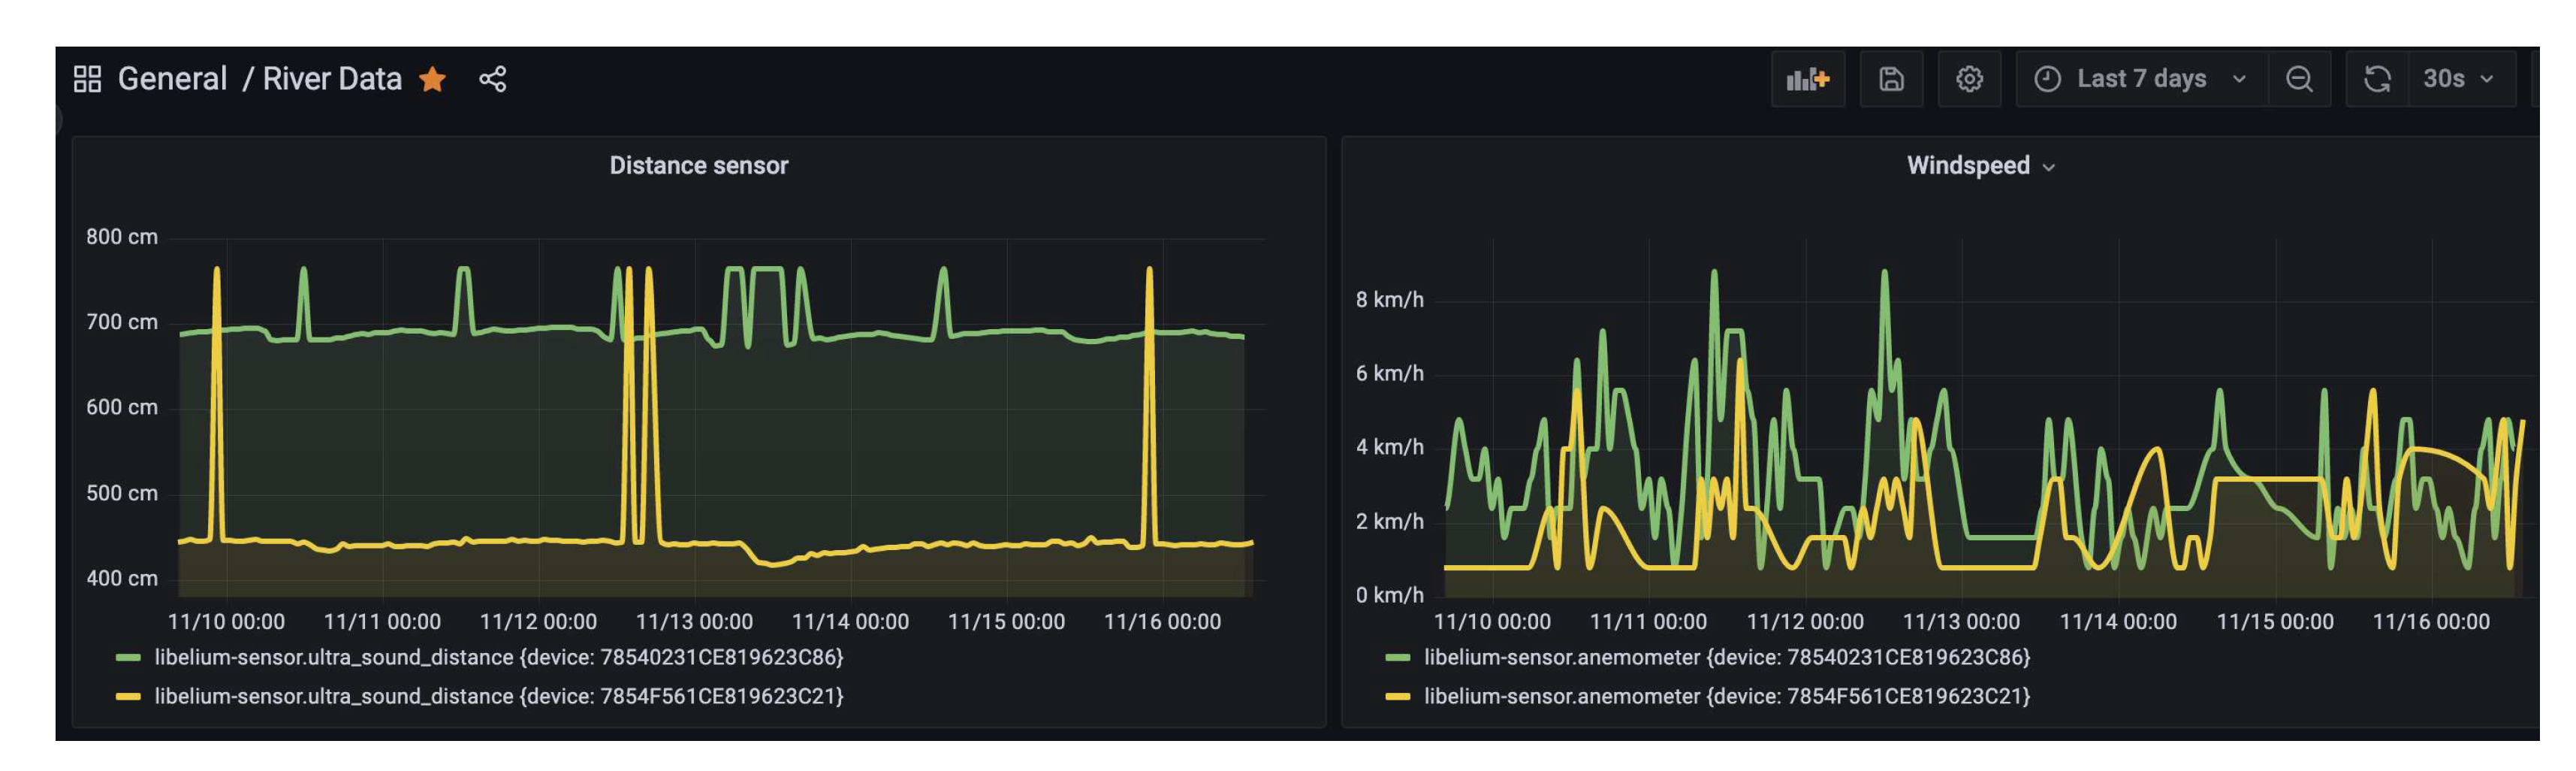Screen dimensions: 2576x771
Task: Open the share dashboard icon
Action: tap(492, 79)
